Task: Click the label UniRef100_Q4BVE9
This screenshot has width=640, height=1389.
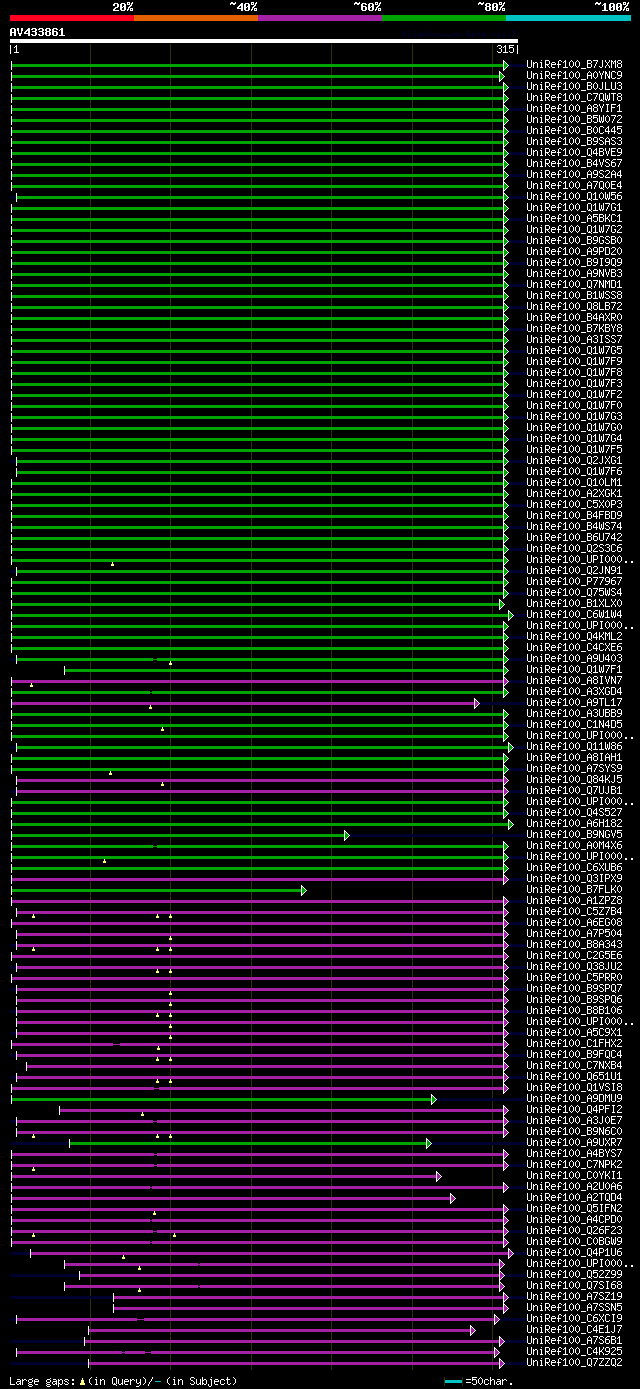Action: pos(574,153)
